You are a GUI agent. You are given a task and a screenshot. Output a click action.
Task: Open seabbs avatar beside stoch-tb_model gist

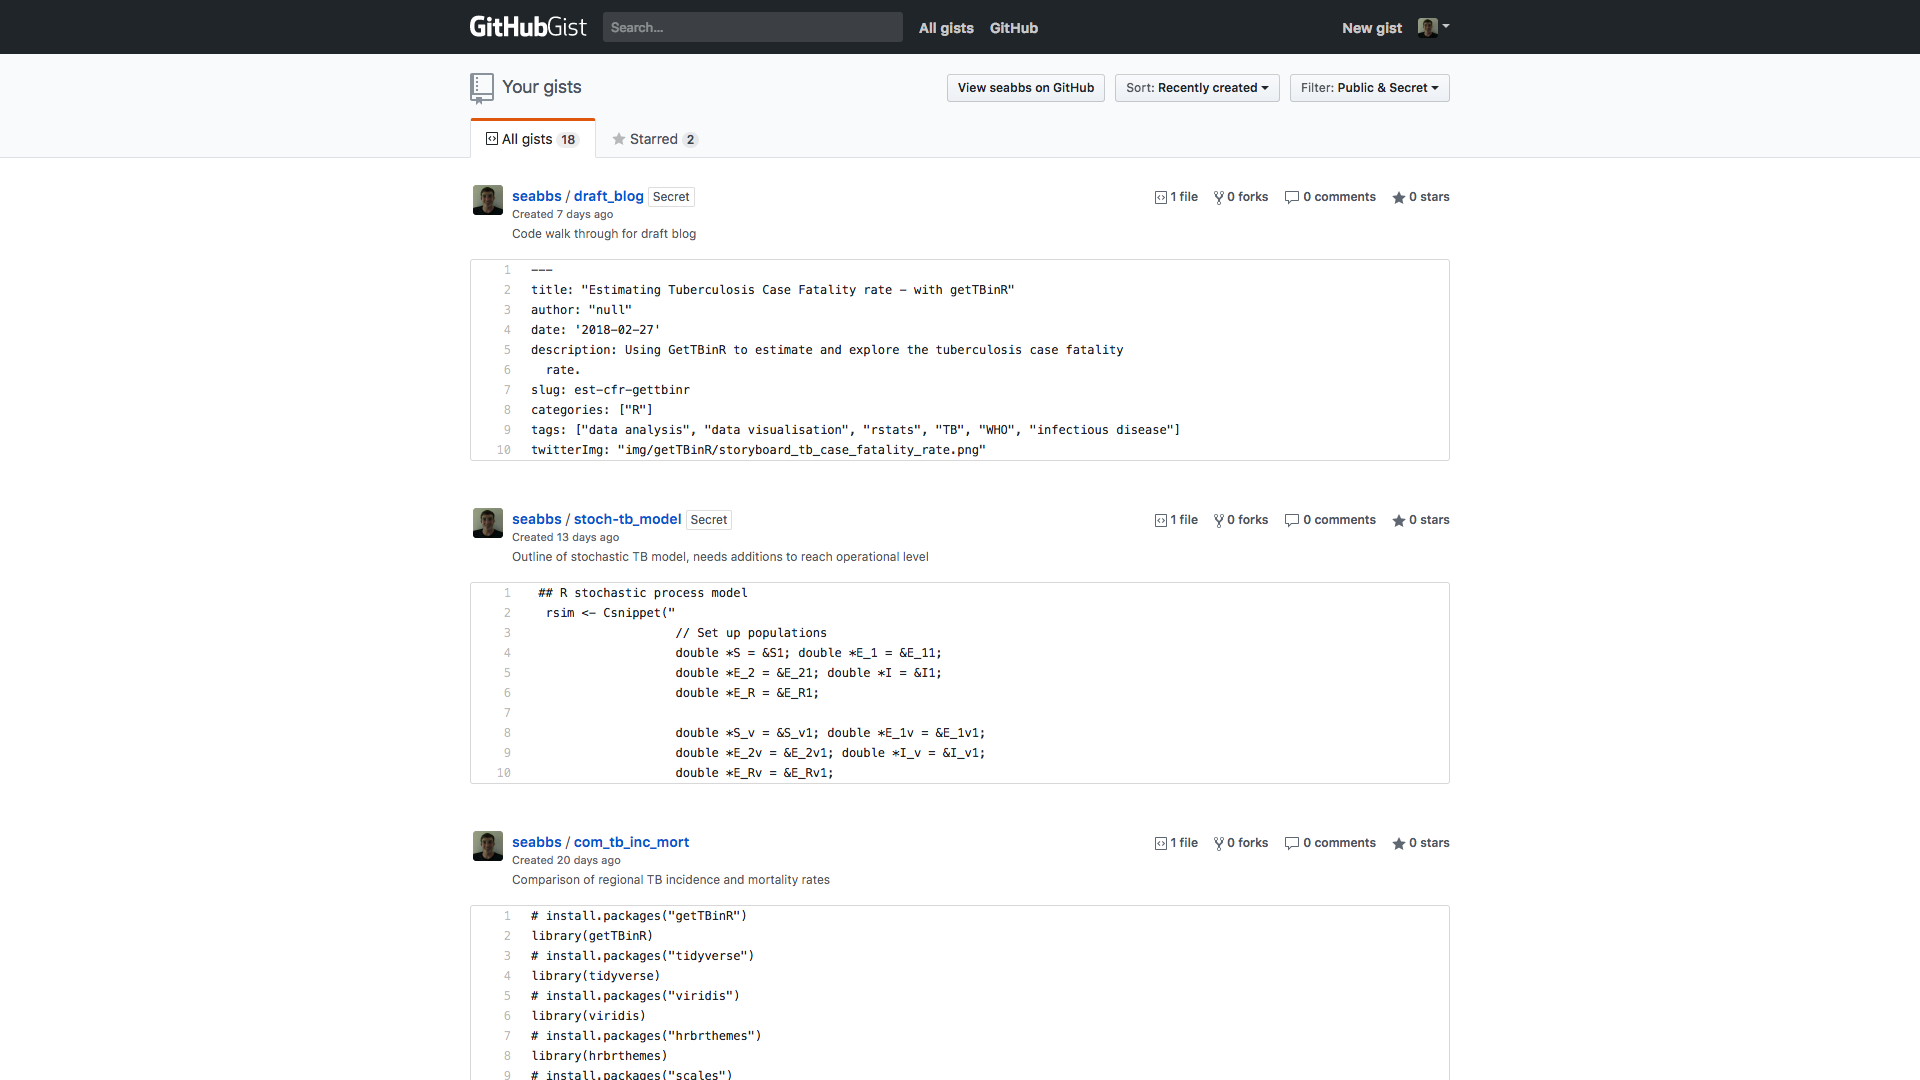(x=487, y=523)
